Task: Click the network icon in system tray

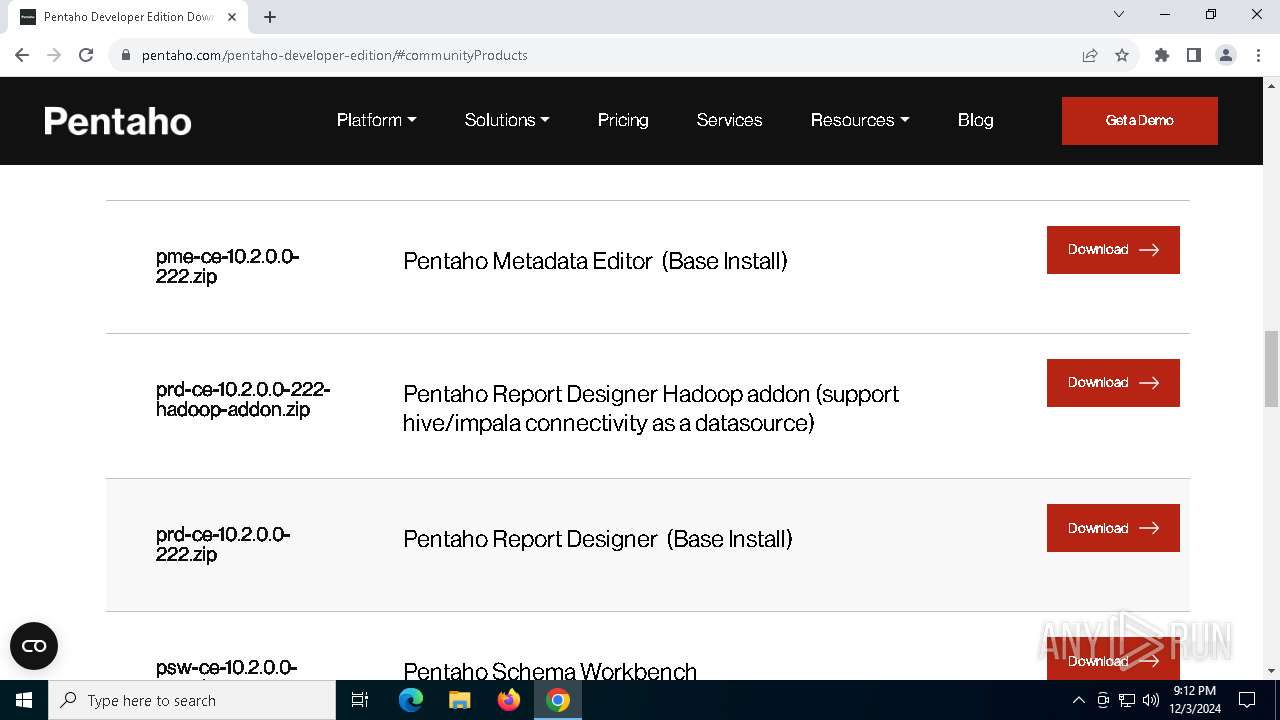Action: (x=1127, y=700)
